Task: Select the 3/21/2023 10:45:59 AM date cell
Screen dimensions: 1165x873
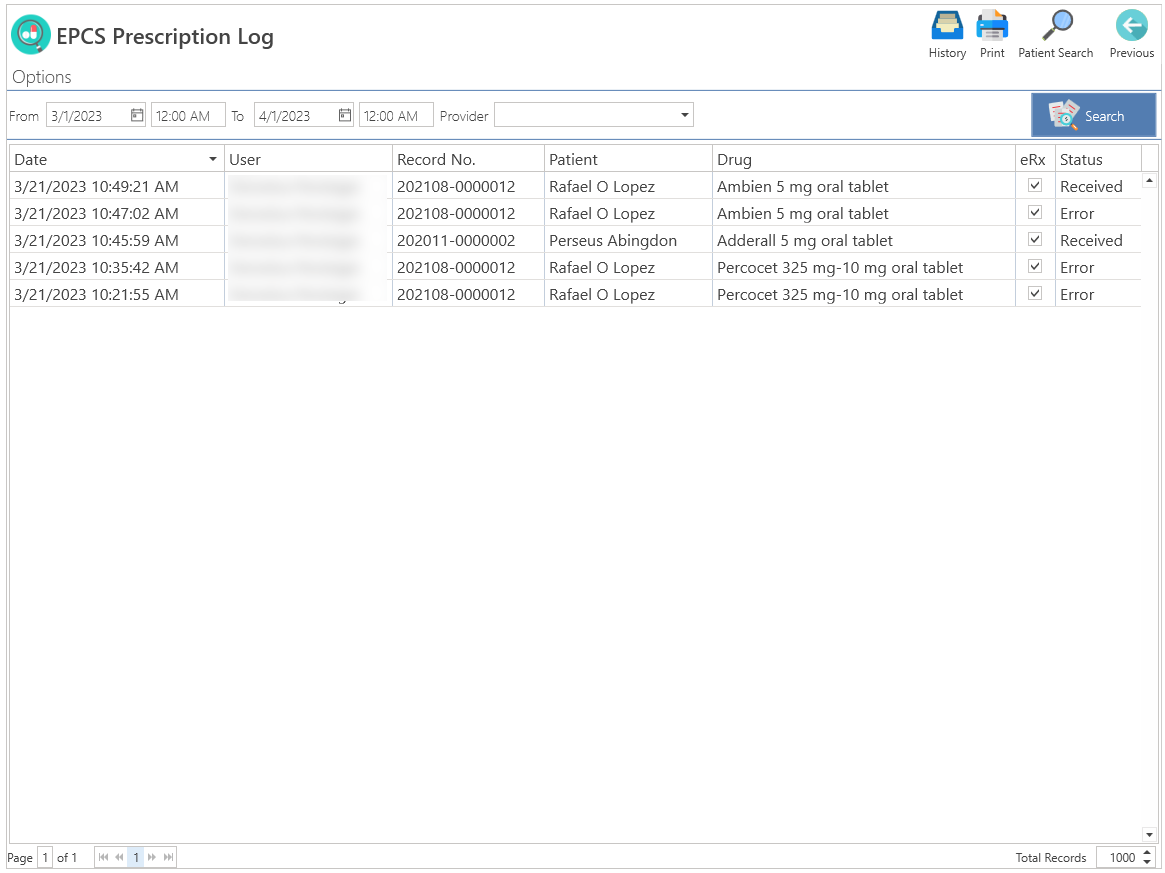Action: click(117, 240)
